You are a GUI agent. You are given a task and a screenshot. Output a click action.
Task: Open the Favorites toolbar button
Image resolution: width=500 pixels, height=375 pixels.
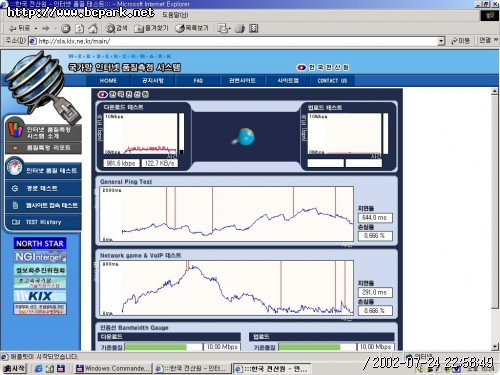click(x=151, y=29)
